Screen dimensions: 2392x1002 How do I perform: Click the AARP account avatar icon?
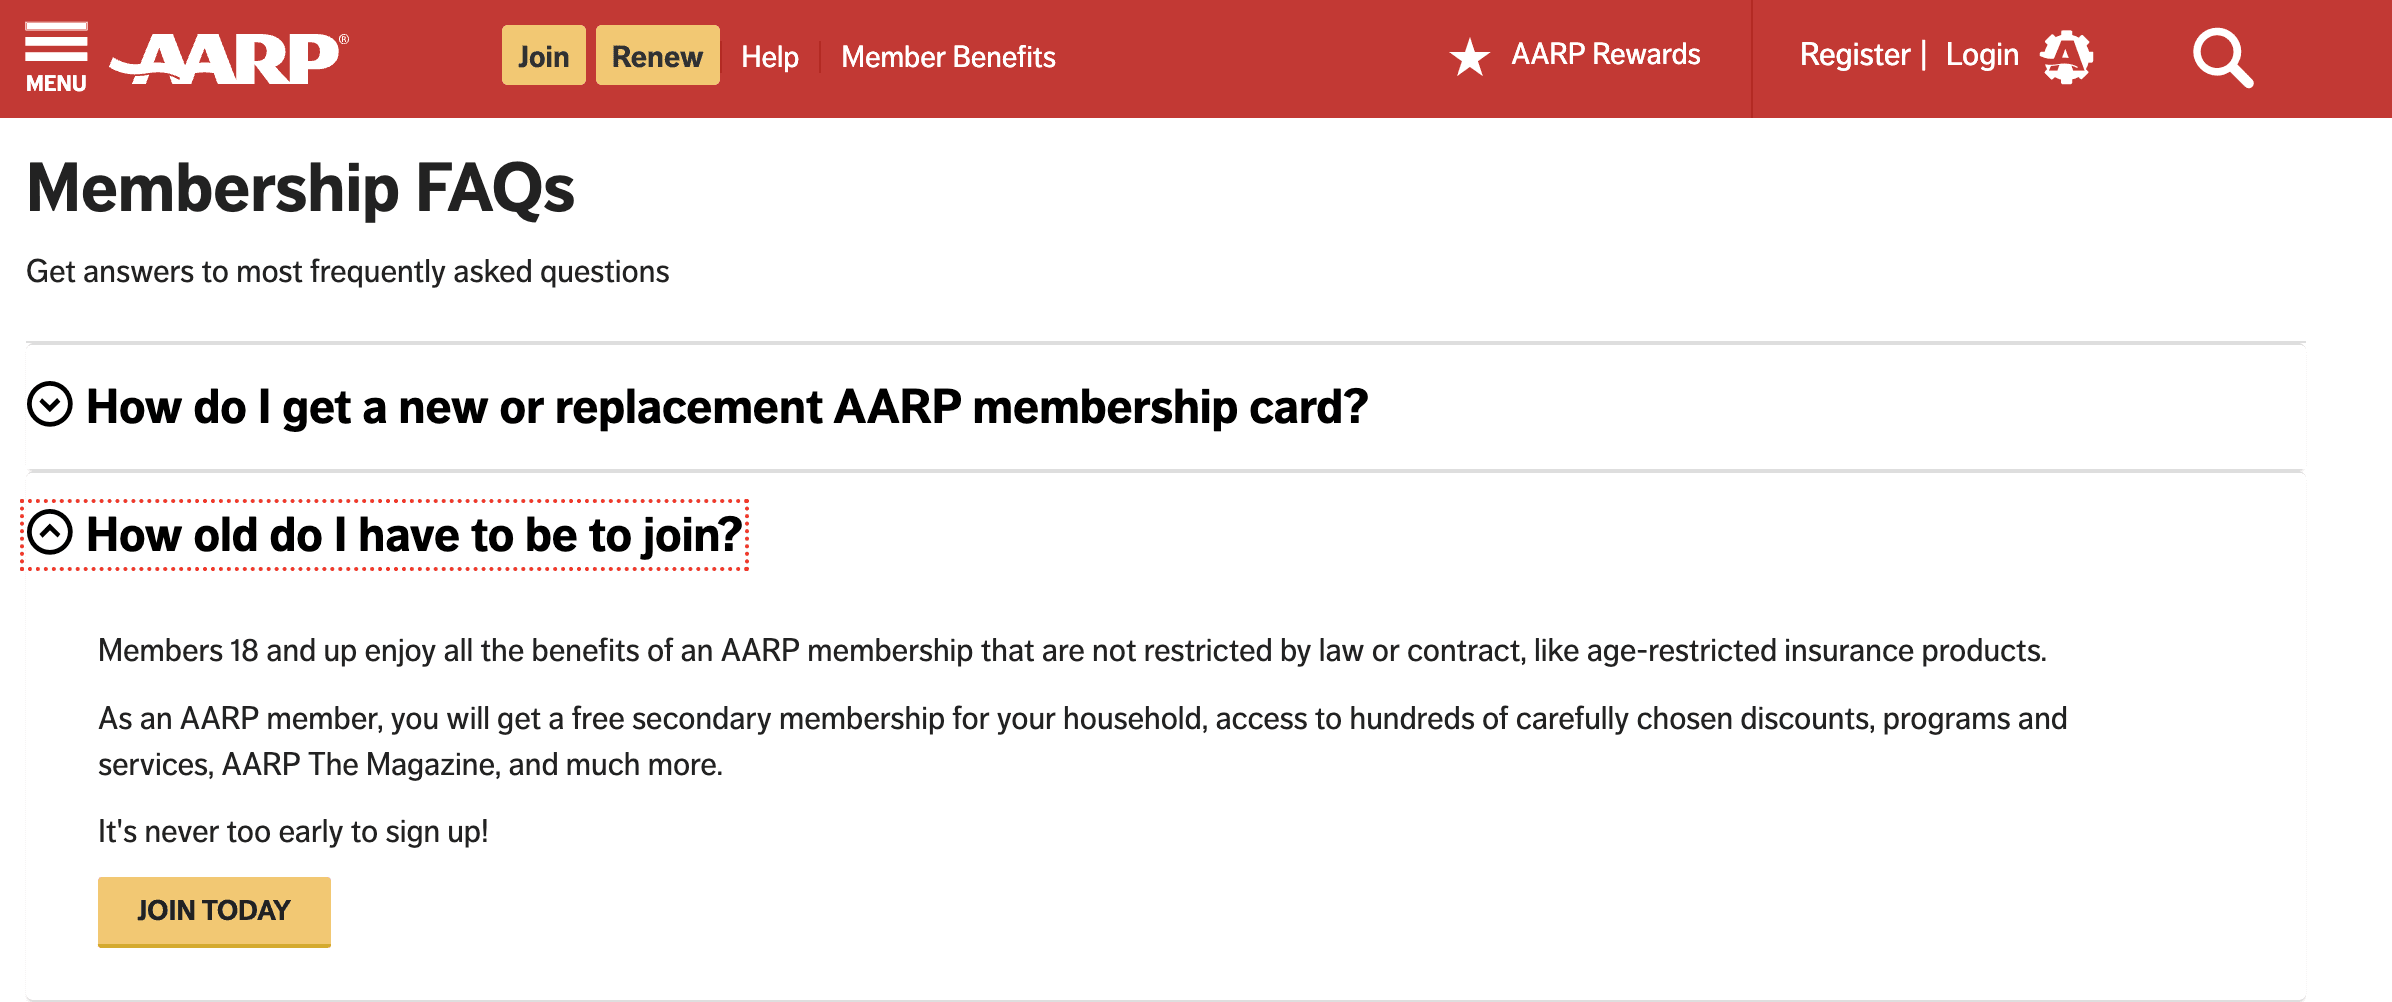[x=2069, y=56]
